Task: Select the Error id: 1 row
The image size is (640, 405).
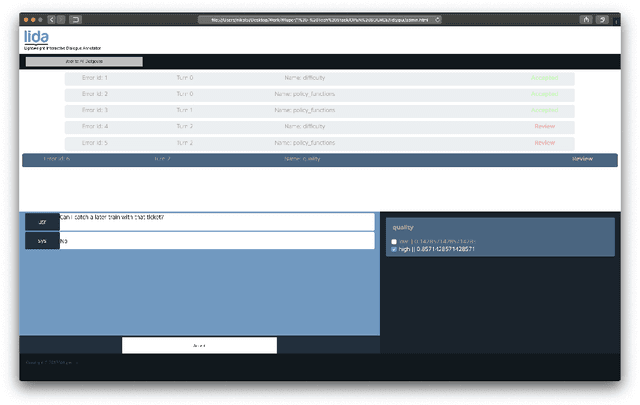Action: click(x=319, y=78)
